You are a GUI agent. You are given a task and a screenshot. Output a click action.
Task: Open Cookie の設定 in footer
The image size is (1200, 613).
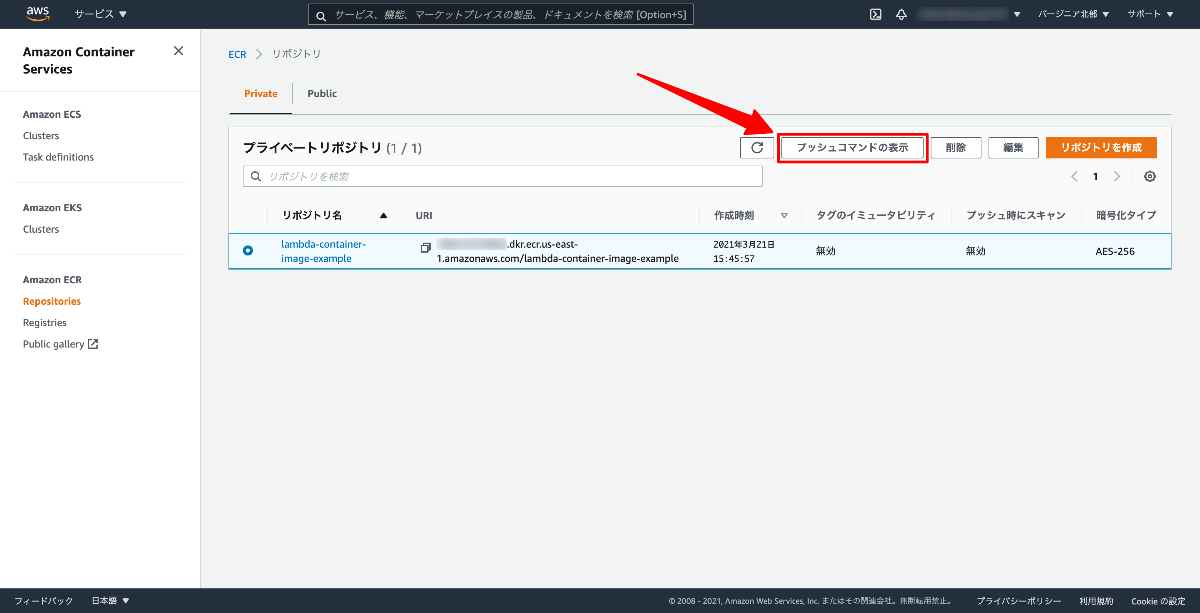click(1158, 601)
